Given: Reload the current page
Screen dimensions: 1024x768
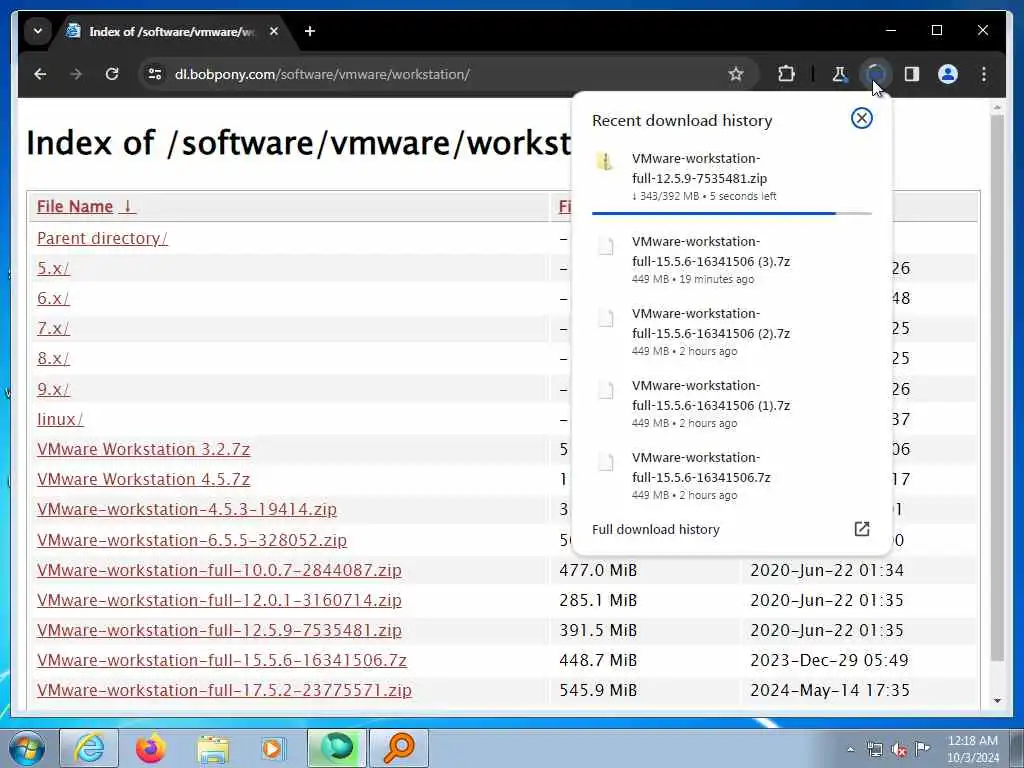Looking at the screenshot, I should point(112,74).
